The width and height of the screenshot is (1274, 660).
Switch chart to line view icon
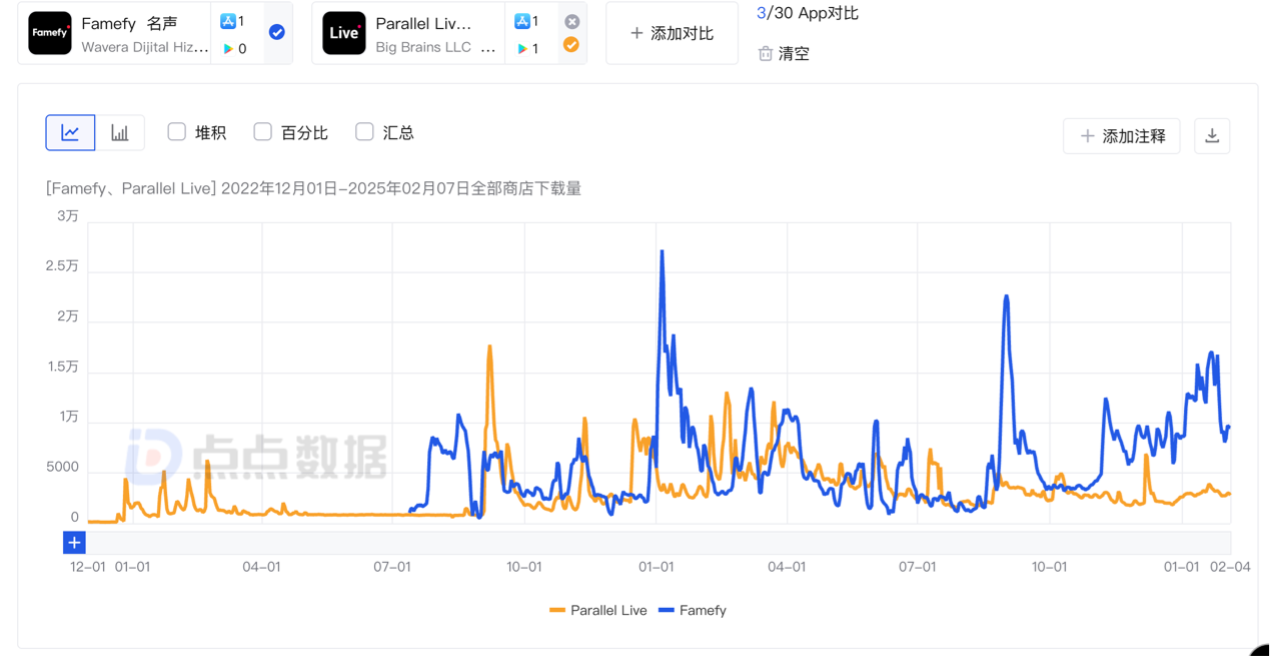[69, 131]
